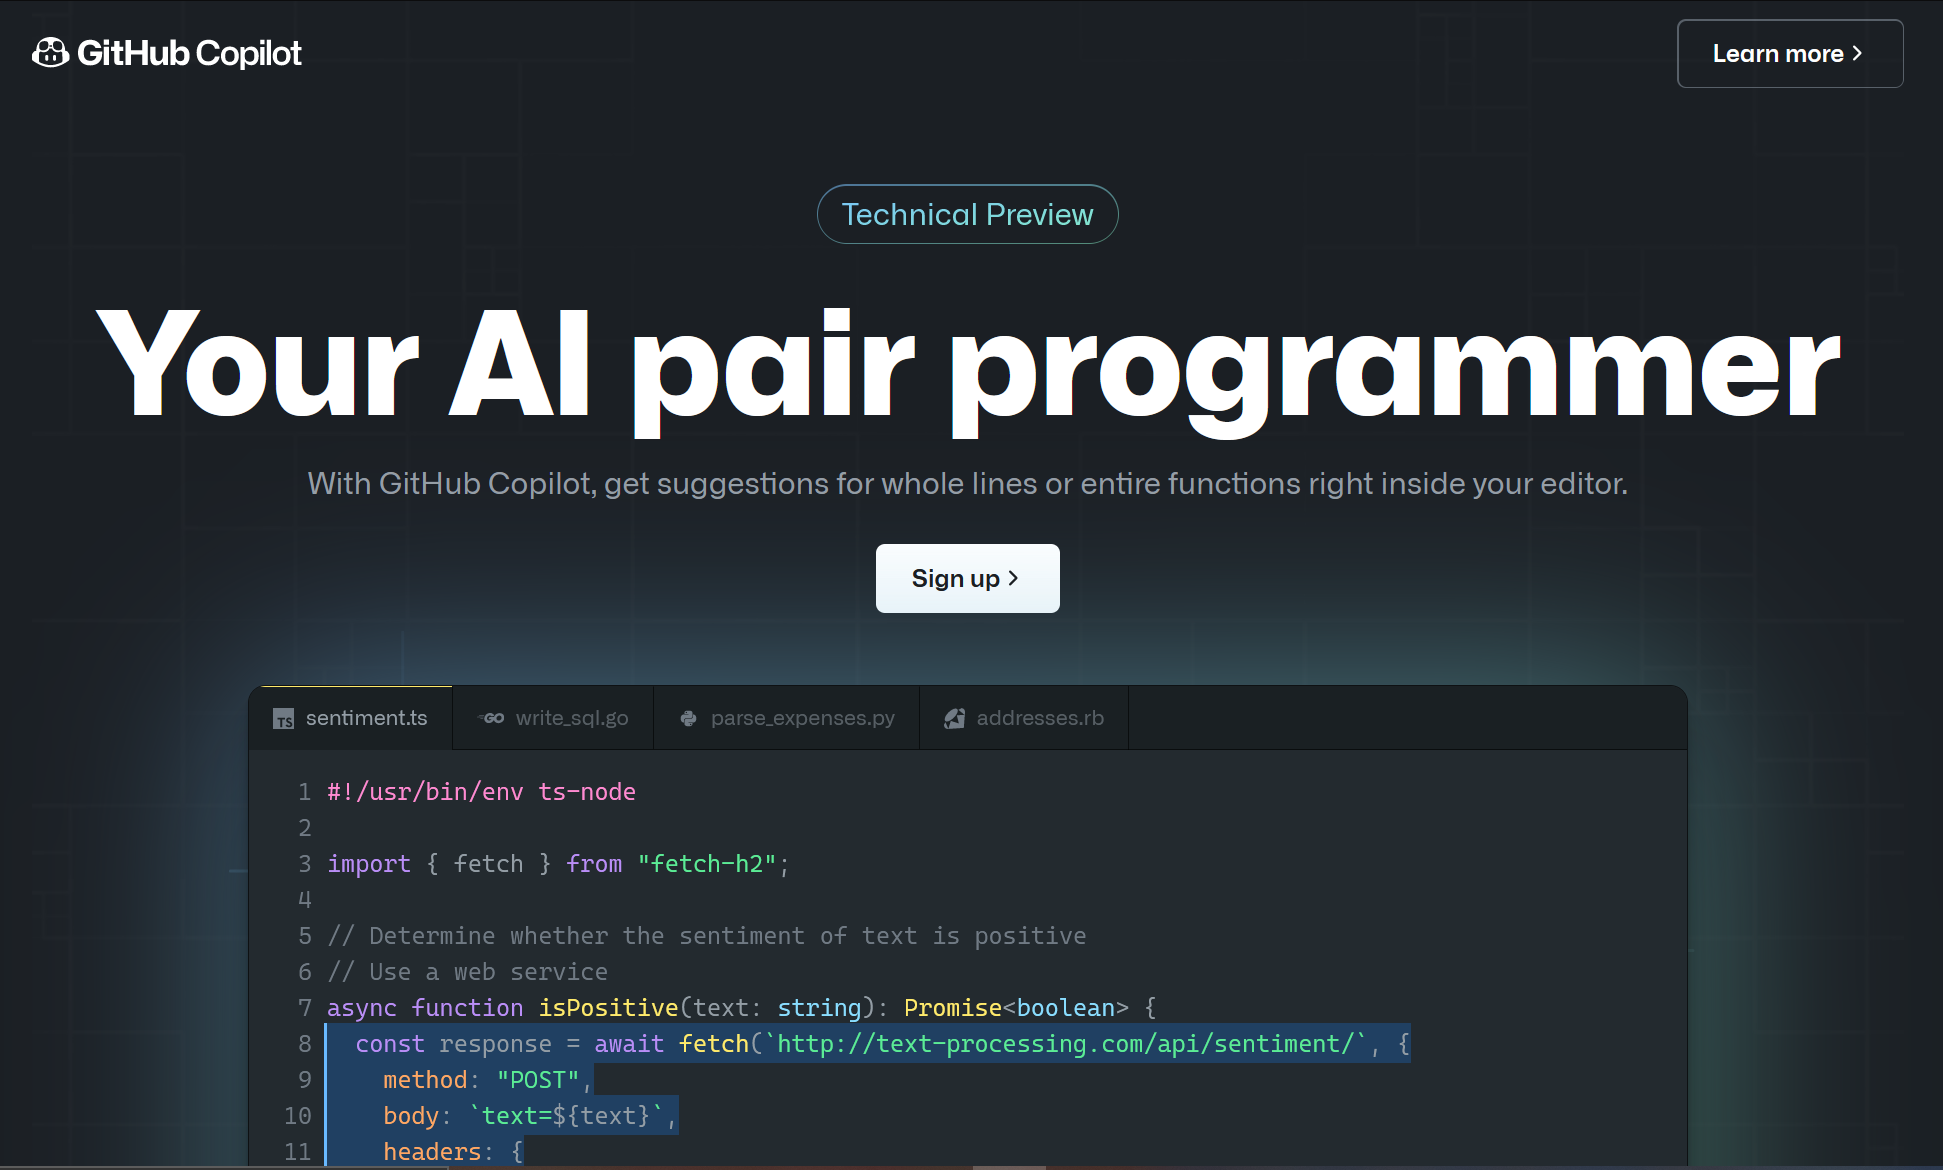Select the addresses.rb tab

click(1024, 718)
